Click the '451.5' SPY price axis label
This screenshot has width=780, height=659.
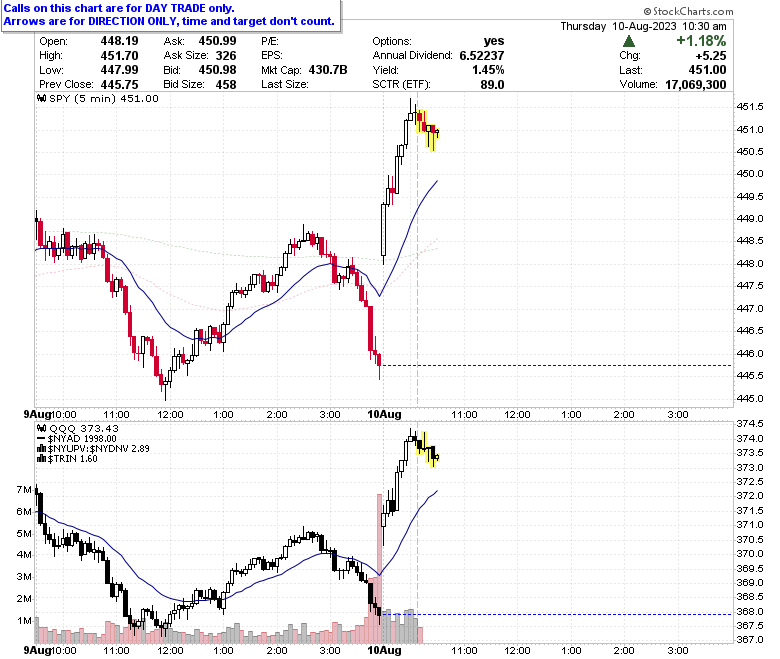749,106
